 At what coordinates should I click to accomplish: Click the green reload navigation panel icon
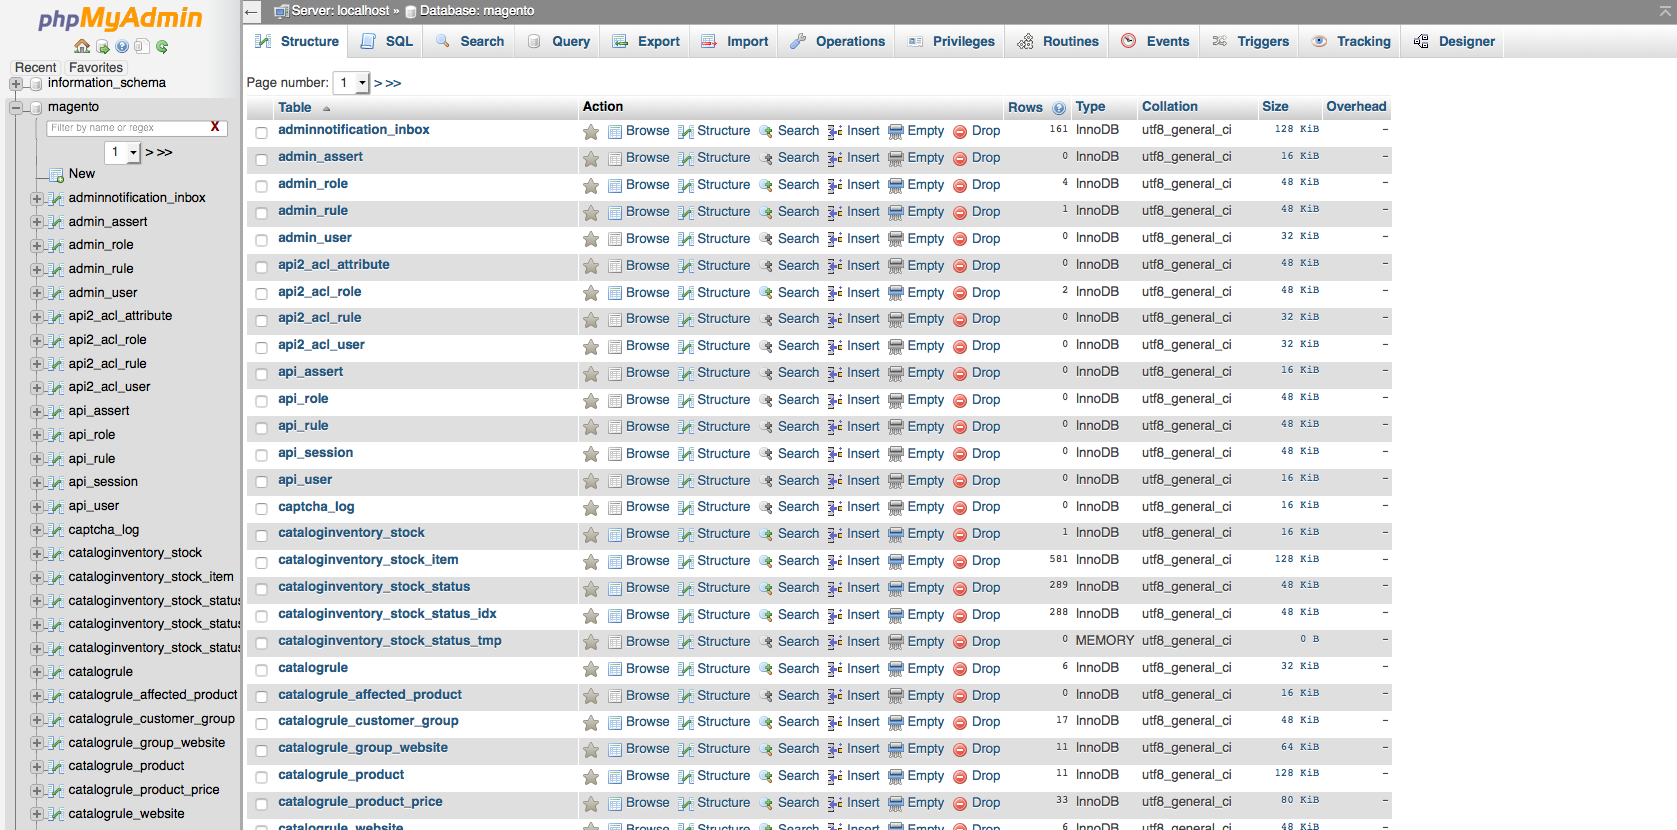click(162, 46)
